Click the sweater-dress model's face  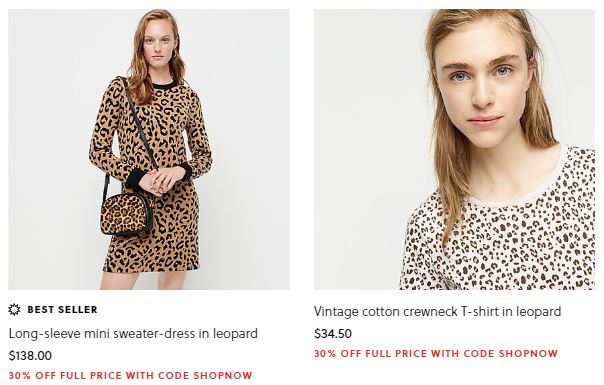point(159,47)
